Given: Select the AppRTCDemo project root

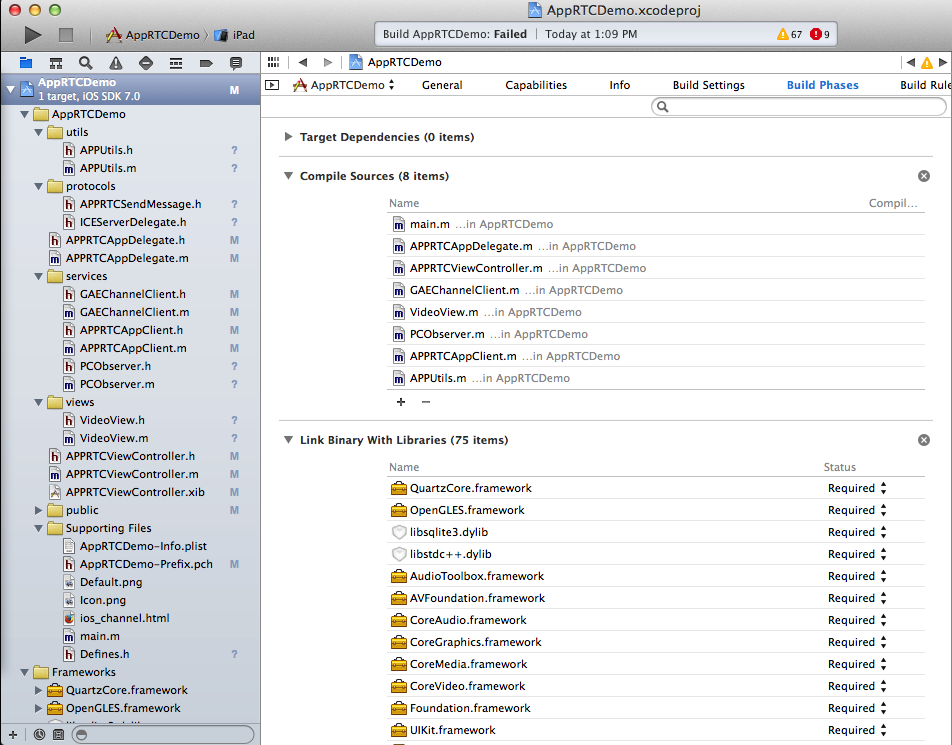Looking at the screenshot, I should tap(131, 89).
